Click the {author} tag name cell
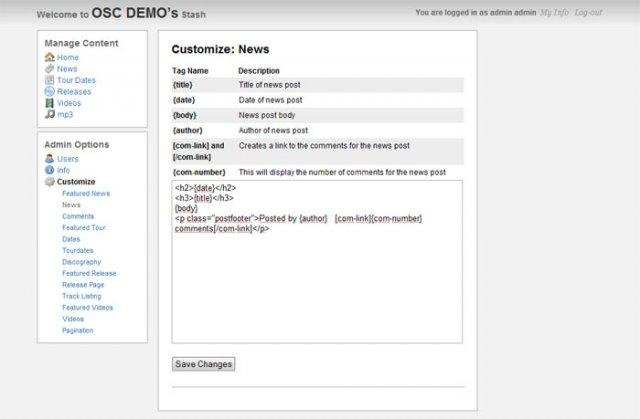Image resolution: width=640 pixels, height=419 pixels. (x=187, y=131)
